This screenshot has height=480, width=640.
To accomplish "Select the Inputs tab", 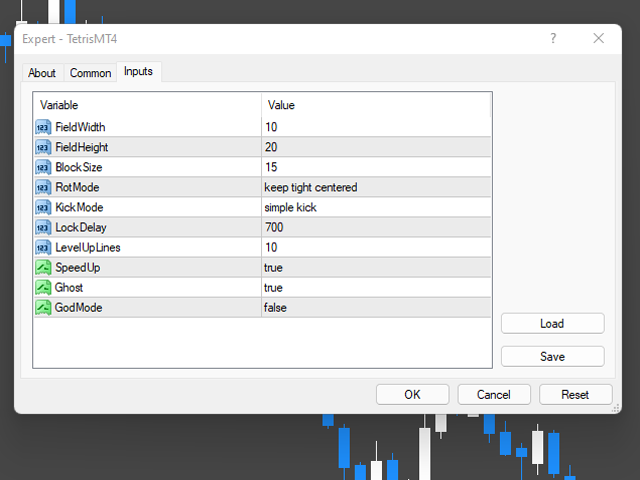I will (x=138, y=71).
